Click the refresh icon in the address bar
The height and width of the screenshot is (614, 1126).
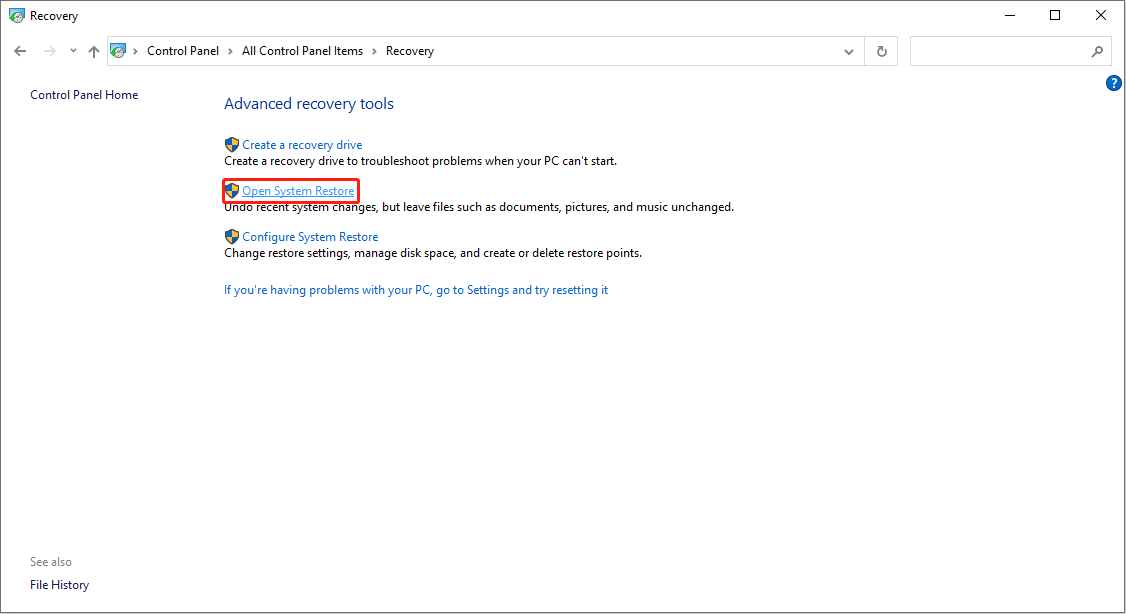click(881, 50)
